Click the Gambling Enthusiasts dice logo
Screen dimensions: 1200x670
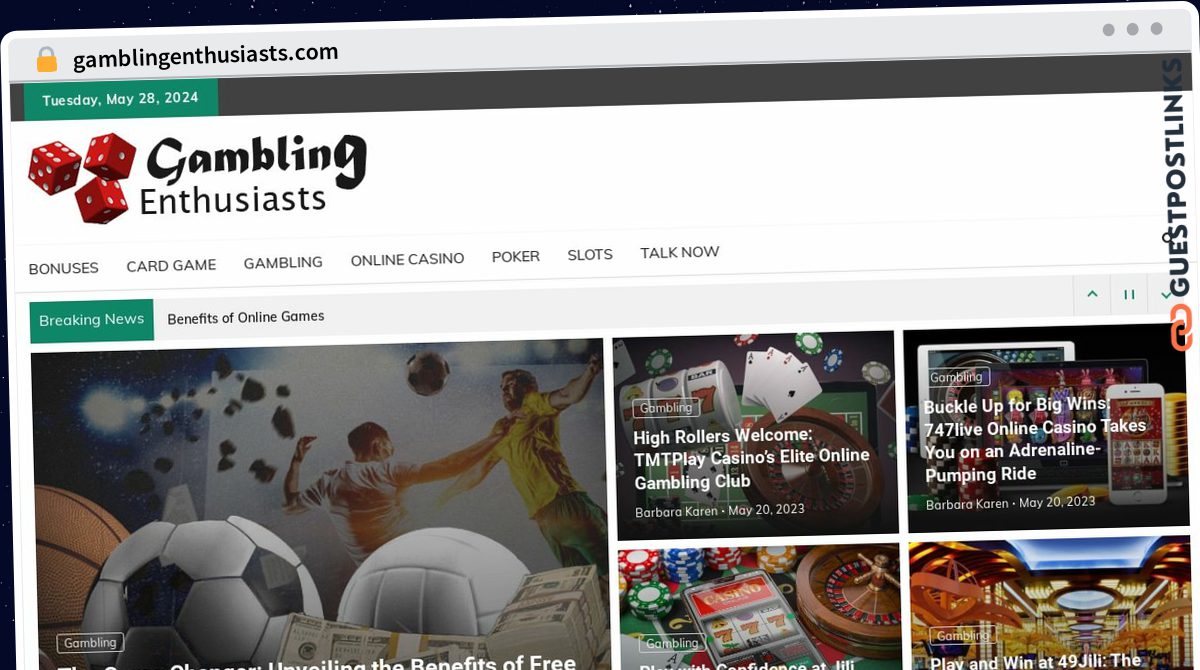(x=198, y=177)
